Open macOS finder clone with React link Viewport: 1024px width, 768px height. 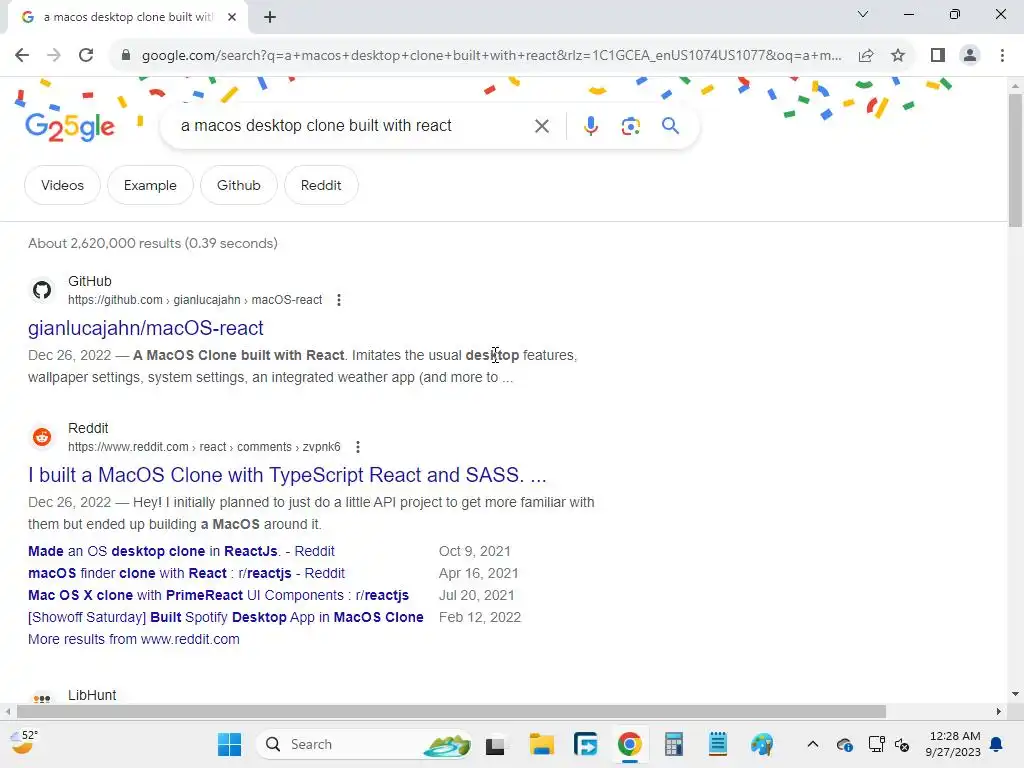tap(186, 573)
